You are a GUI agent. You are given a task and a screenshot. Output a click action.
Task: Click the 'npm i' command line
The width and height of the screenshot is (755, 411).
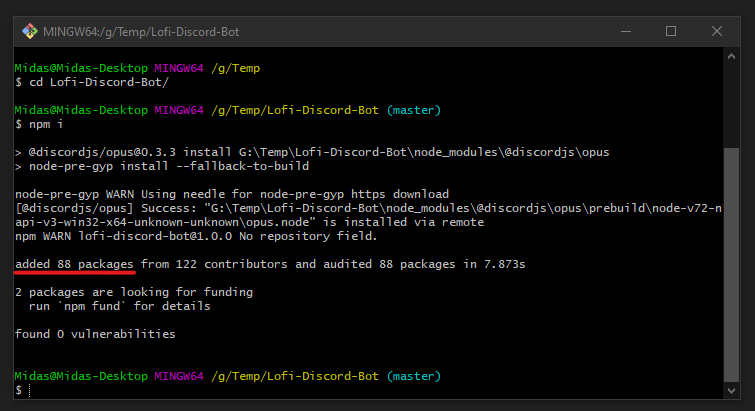[x=39, y=124]
